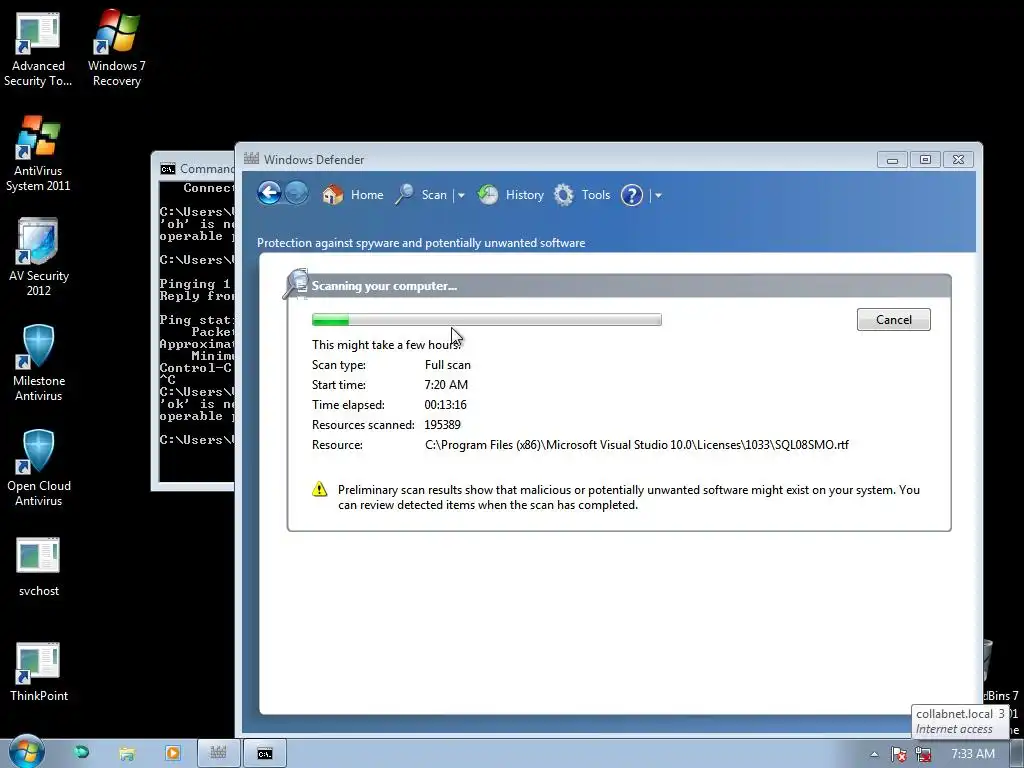Viewport: 1024px width, 768px height.
Task: Open the Open Cloud Antivirus shield icon
Action: coord(39,468)
